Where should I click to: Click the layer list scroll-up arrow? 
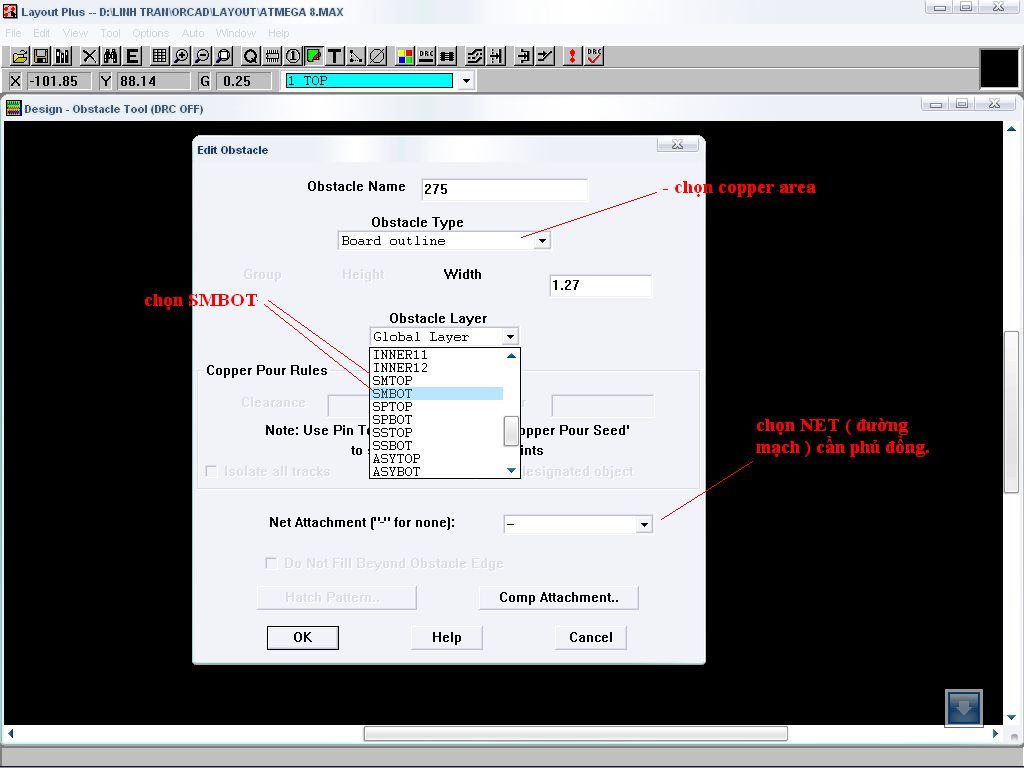click(511, 356)
